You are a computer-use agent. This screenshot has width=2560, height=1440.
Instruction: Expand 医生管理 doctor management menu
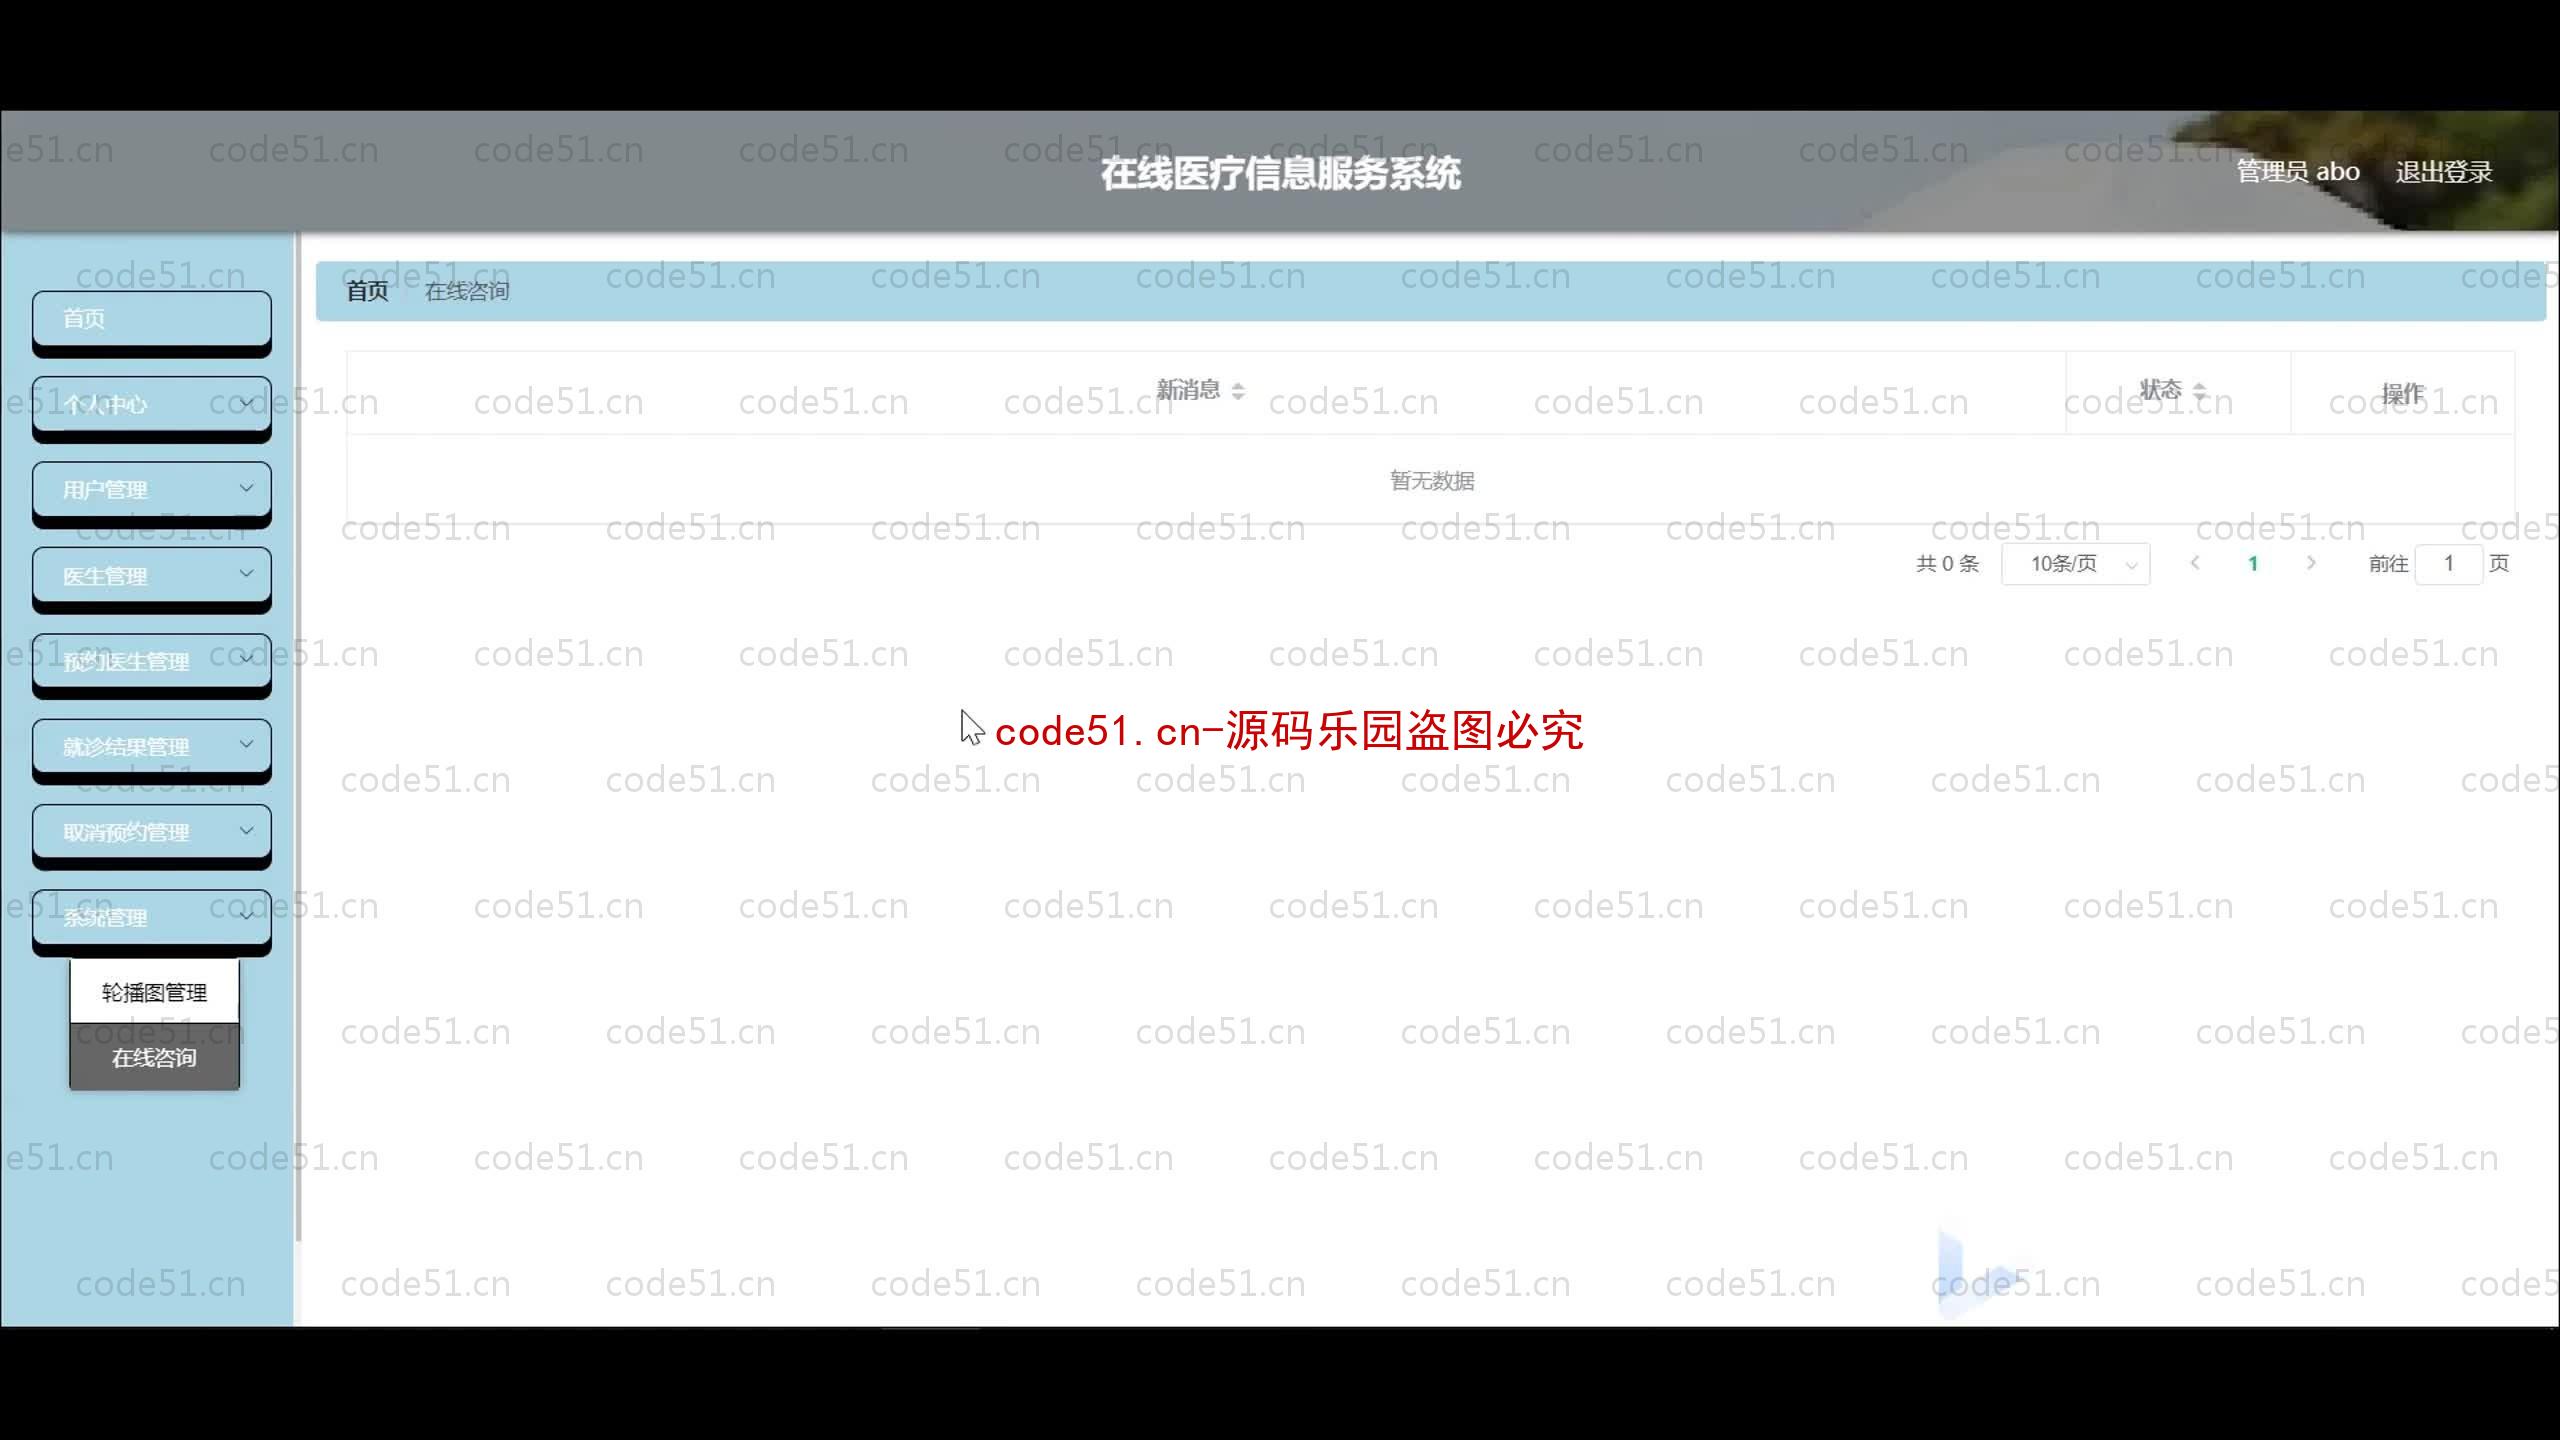[x=151, y=573]
